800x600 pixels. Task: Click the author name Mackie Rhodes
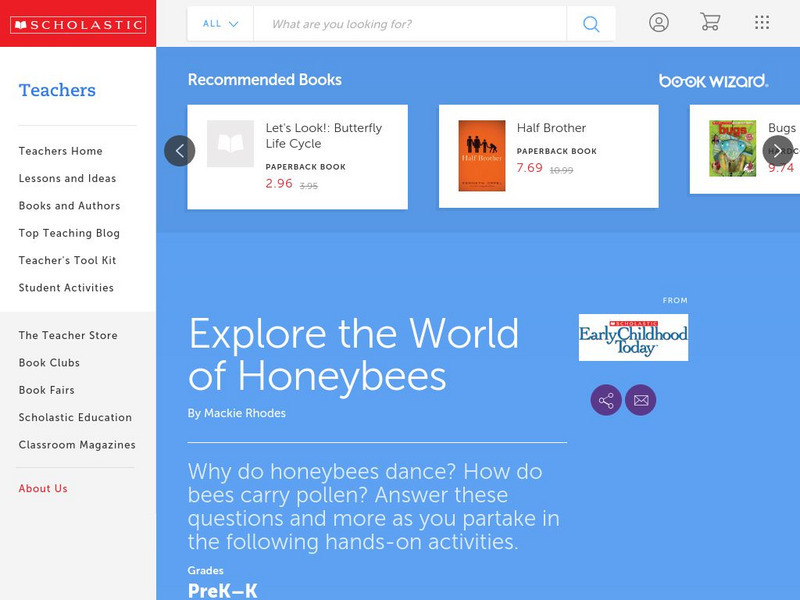[x=245, y=413]
